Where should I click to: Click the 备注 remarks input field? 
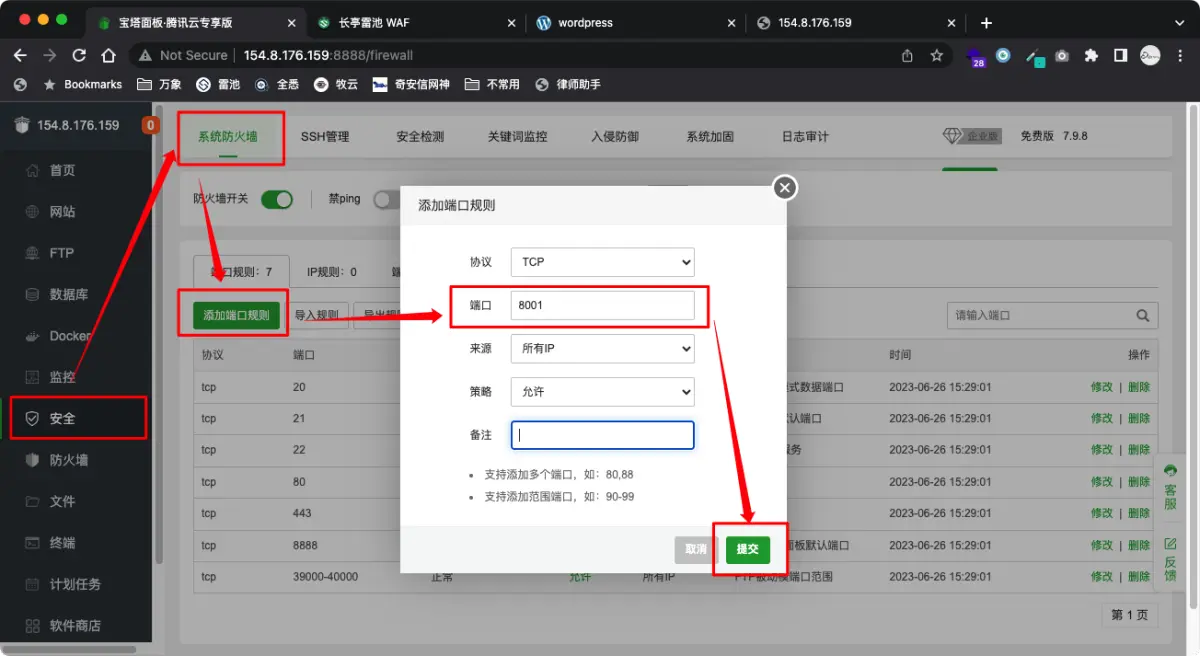coord(602,435)
